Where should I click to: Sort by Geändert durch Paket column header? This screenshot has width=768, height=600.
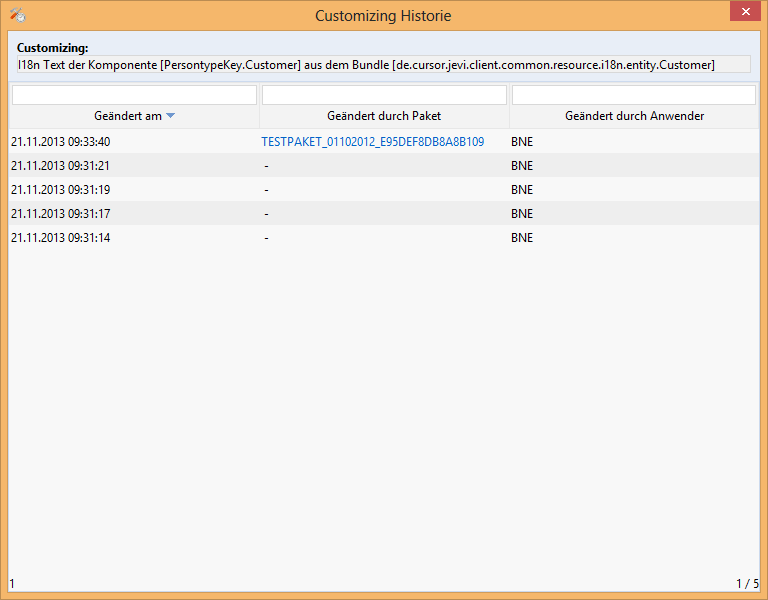[384, 116]
